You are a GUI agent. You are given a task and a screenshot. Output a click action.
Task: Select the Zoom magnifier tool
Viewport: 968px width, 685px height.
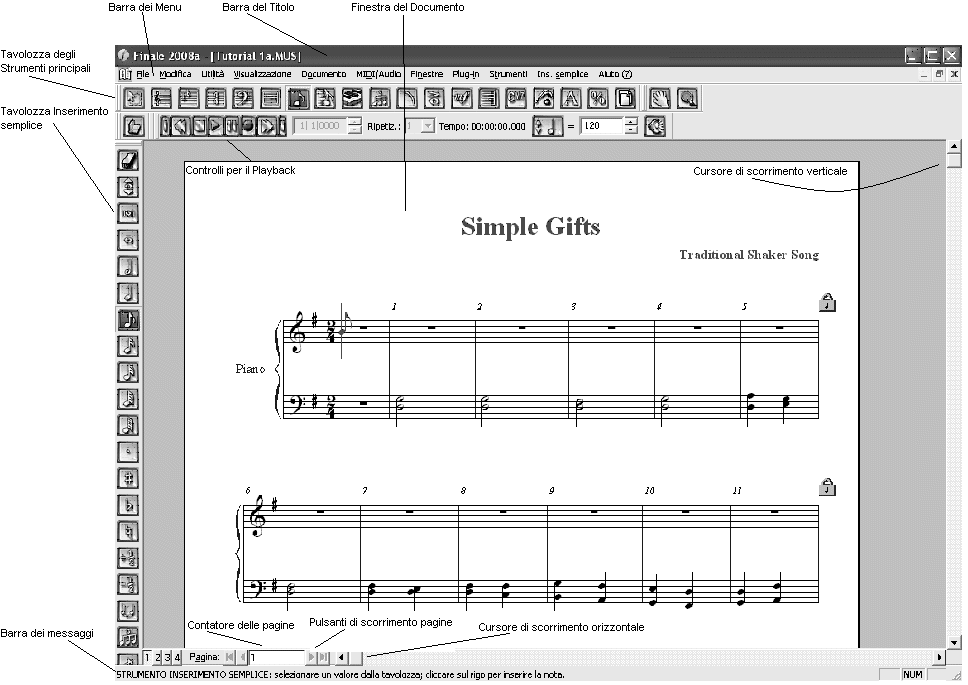coord(688,98)
